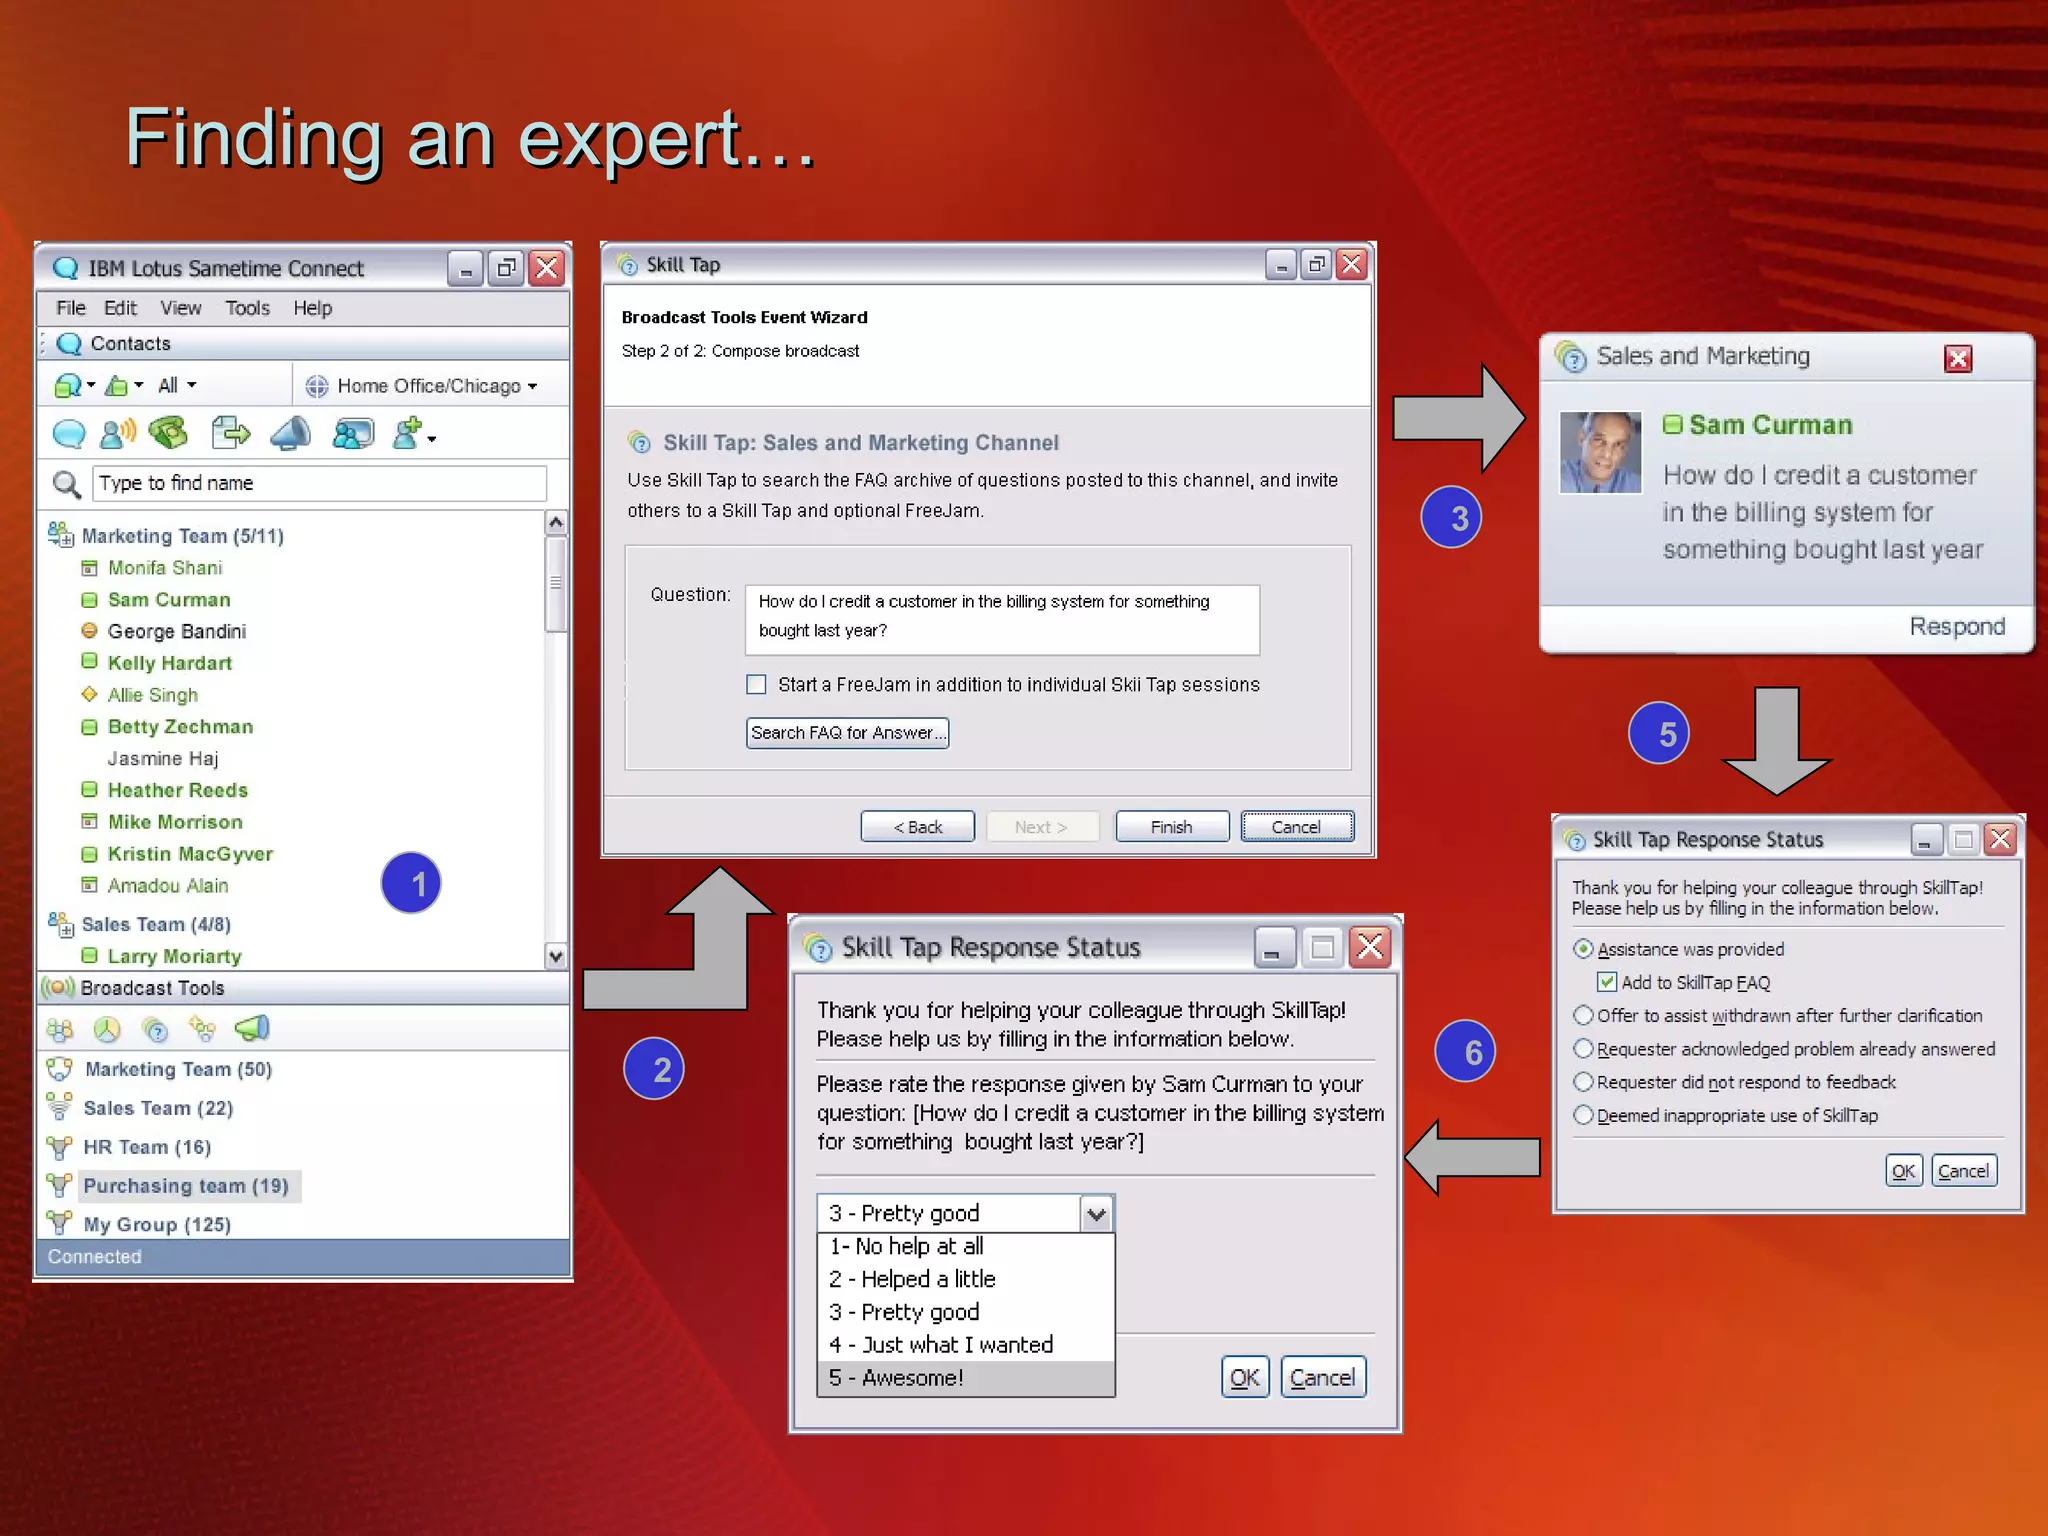The width and height of the screenshot is (2048, 1536).
Task: Open the File menu
Action: 70,308
